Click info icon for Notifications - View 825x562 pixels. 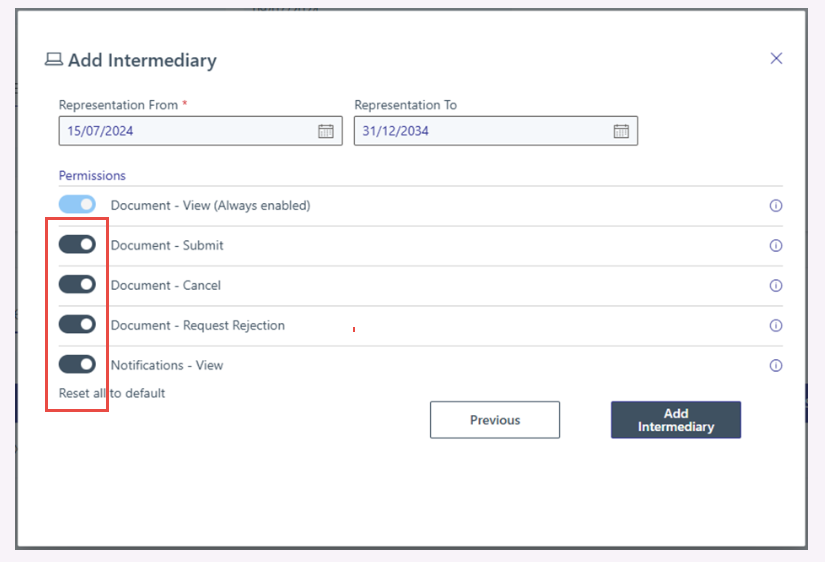point(776,366)
